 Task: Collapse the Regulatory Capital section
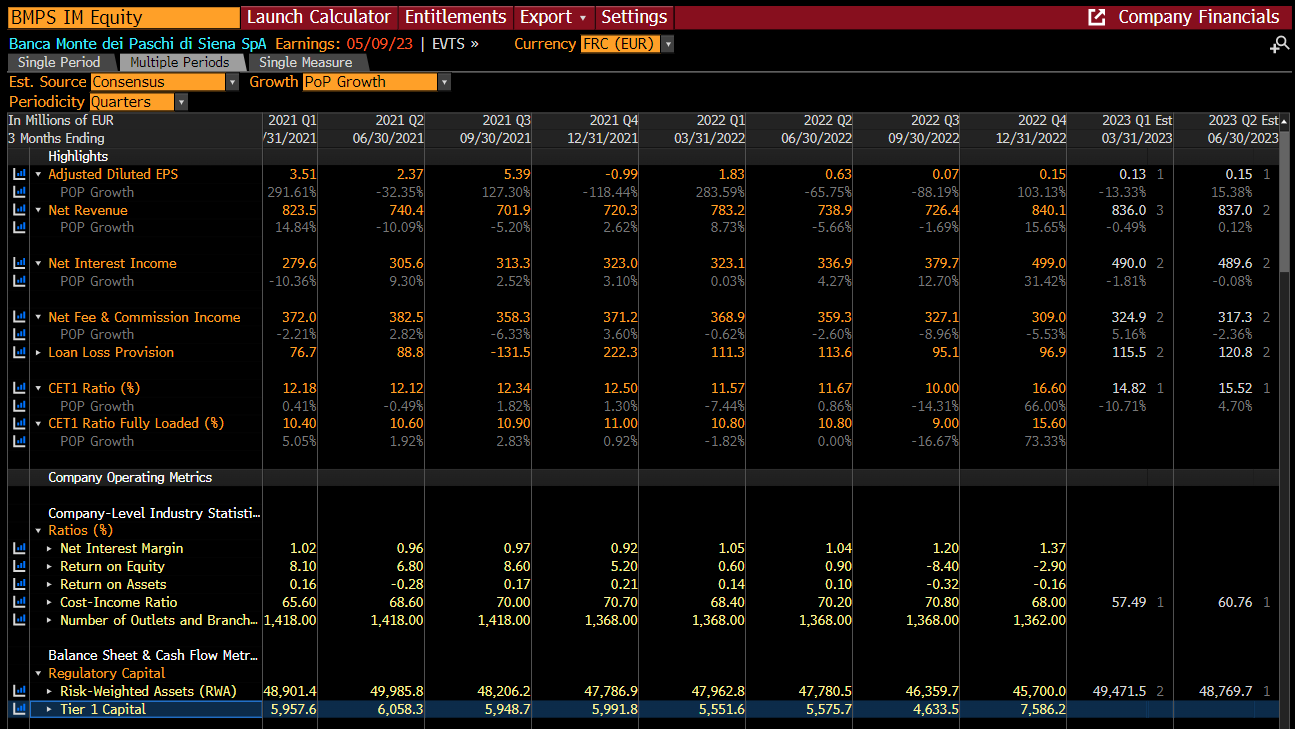coord(39,673)
